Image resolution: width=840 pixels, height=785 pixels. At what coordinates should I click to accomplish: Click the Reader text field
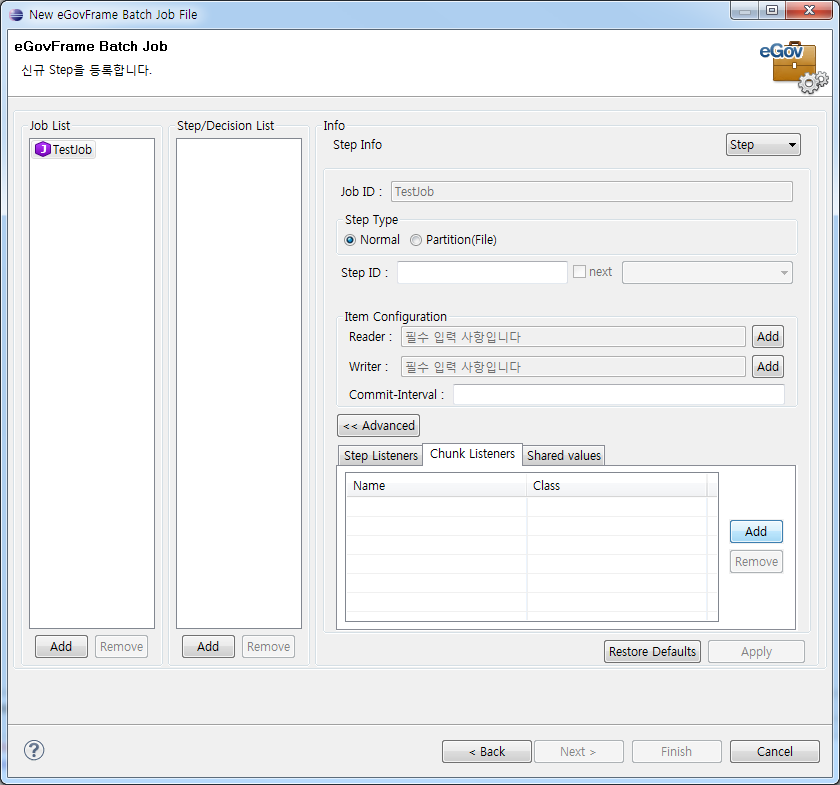pos(573,337)
